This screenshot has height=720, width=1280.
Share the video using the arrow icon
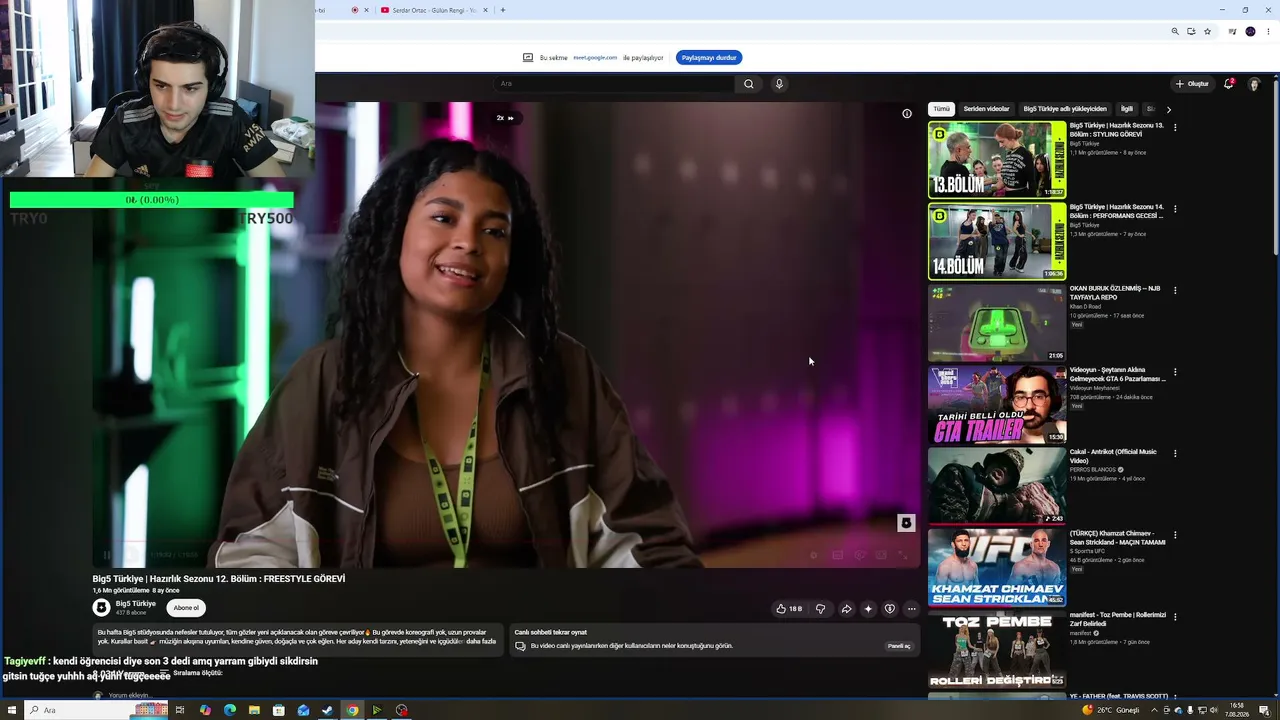846,608
